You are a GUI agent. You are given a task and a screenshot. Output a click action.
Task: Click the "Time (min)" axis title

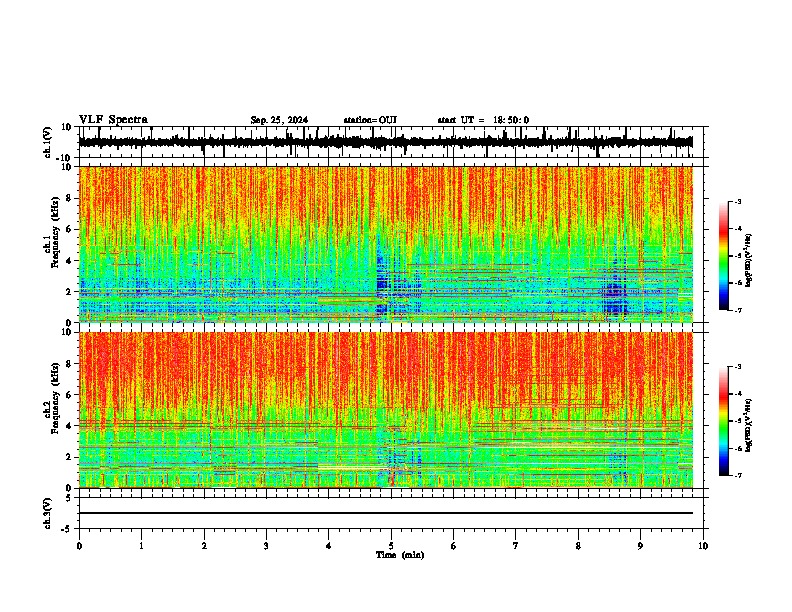(x=400, y=555)
